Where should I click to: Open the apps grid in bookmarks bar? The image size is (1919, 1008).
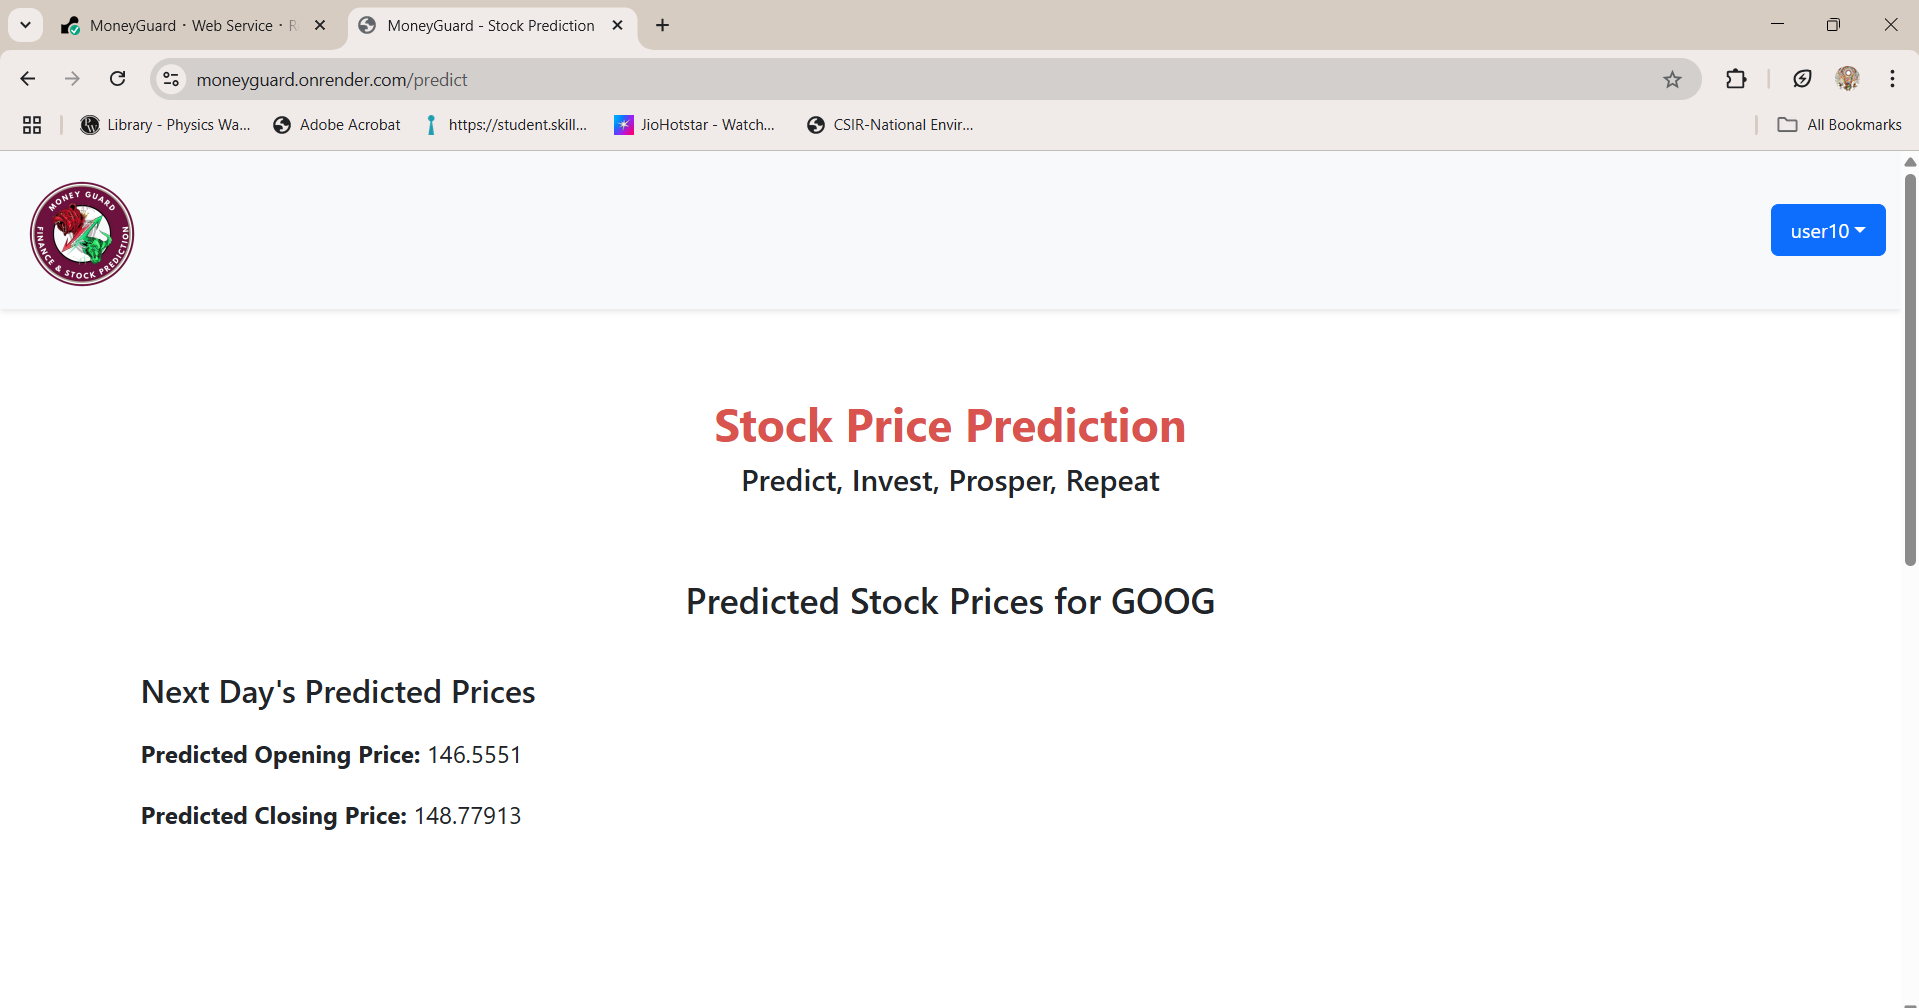pos(32,125)
